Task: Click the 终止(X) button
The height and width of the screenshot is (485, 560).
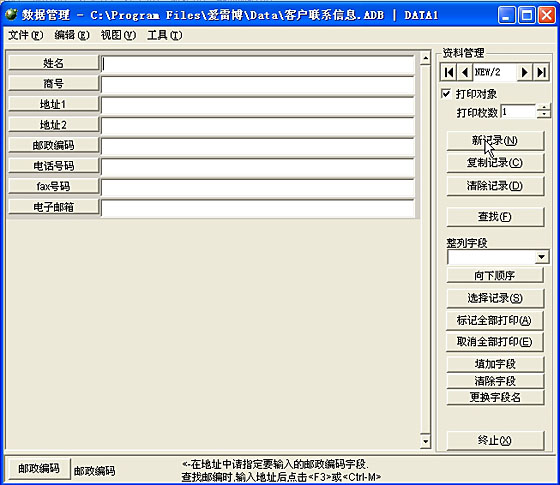Action: pyautogui.click(x=495, y=440)
